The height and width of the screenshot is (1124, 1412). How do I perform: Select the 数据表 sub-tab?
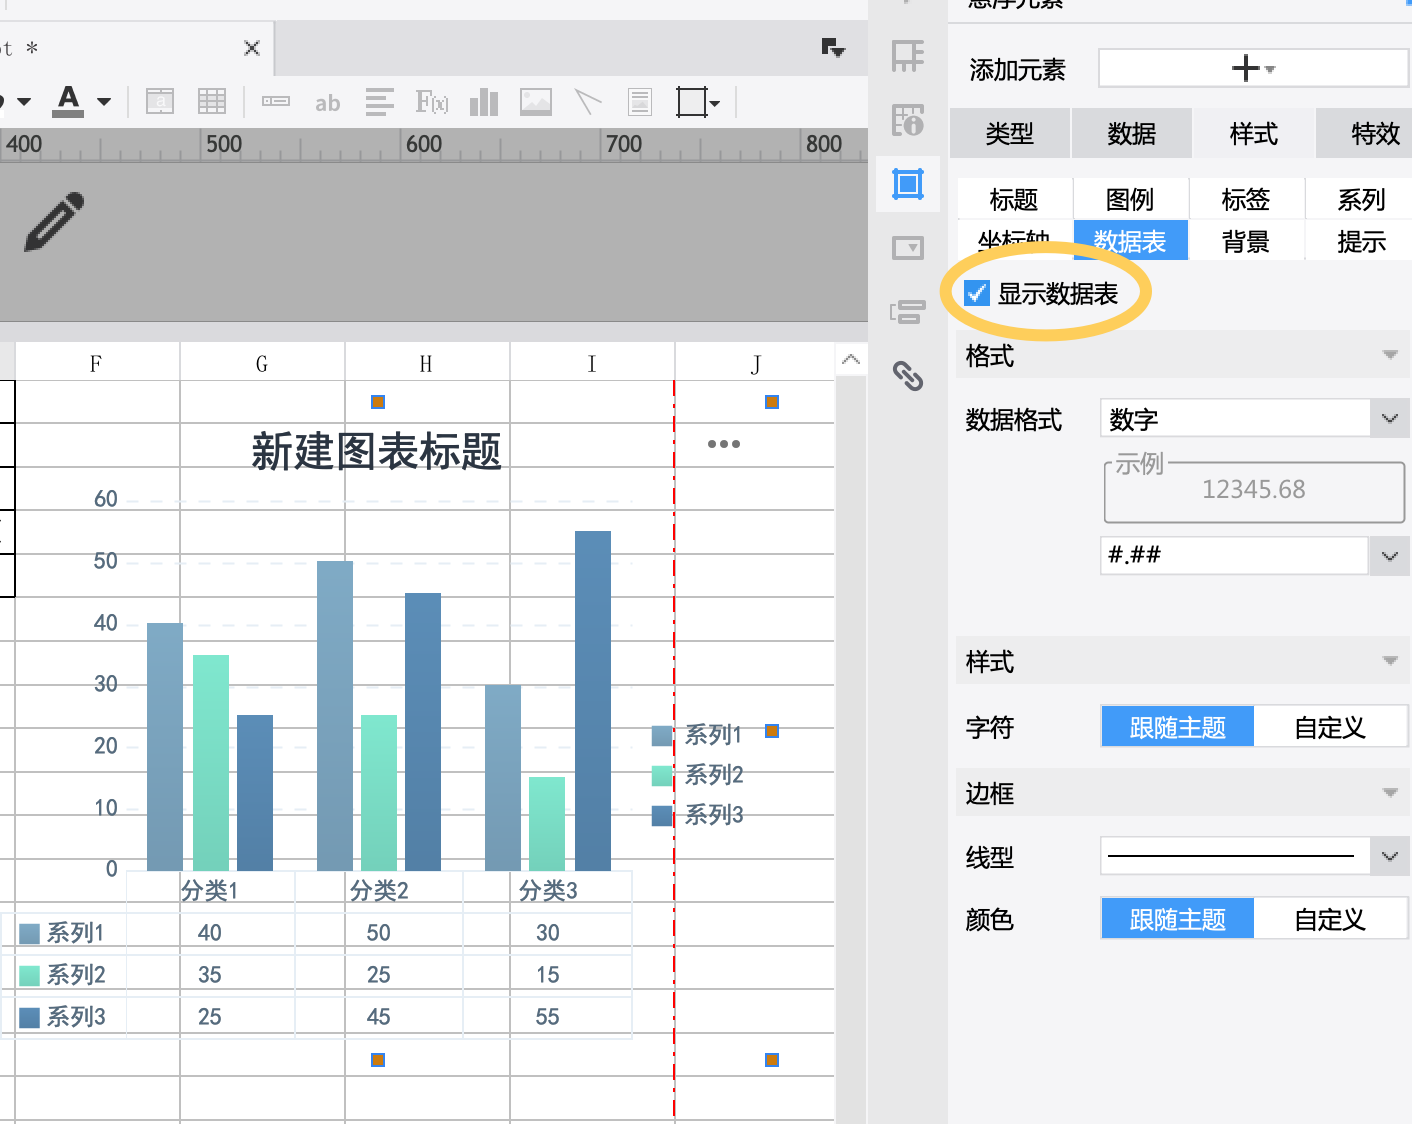[x=1130, y=241]
